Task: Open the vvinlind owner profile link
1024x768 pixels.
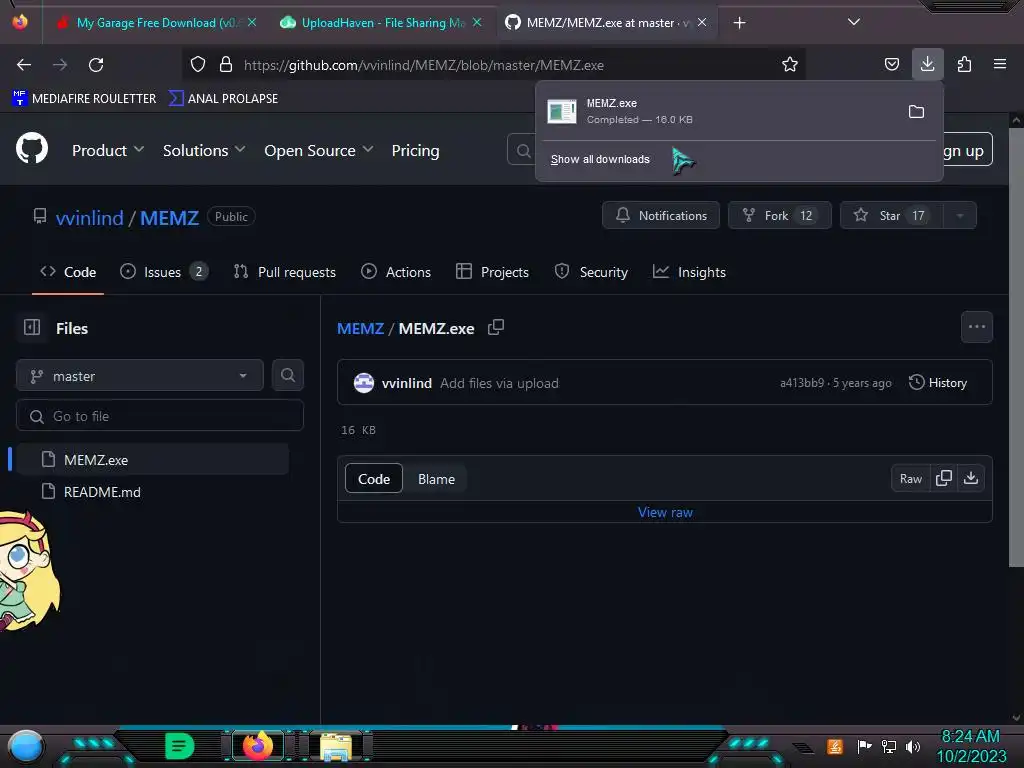Action: [89, 217]
